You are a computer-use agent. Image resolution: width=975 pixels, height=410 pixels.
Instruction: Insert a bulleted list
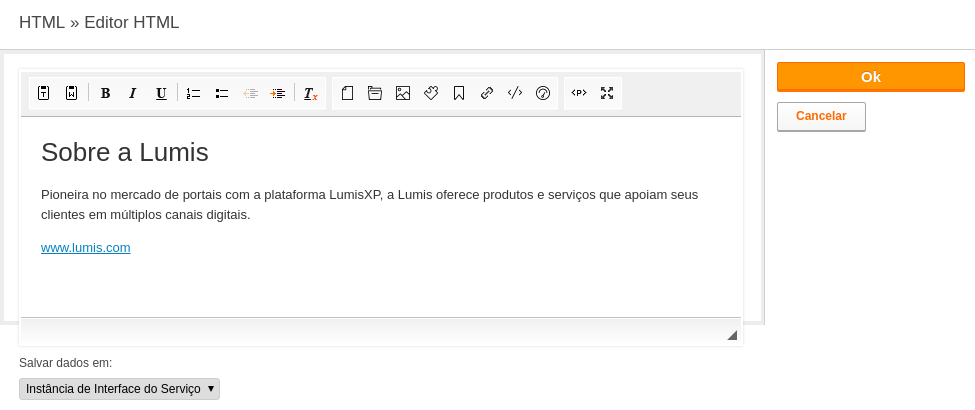tap(222, 93)
